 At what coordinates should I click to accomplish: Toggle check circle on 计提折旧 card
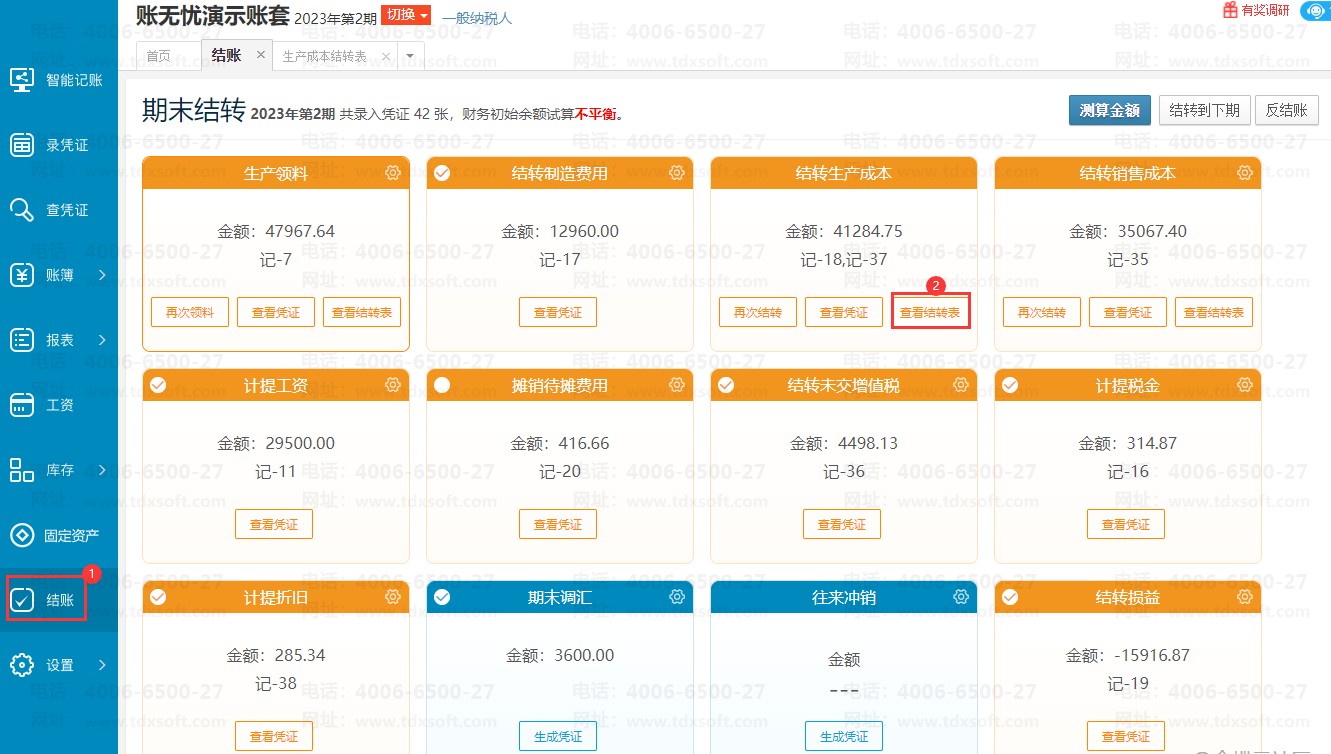158,597
